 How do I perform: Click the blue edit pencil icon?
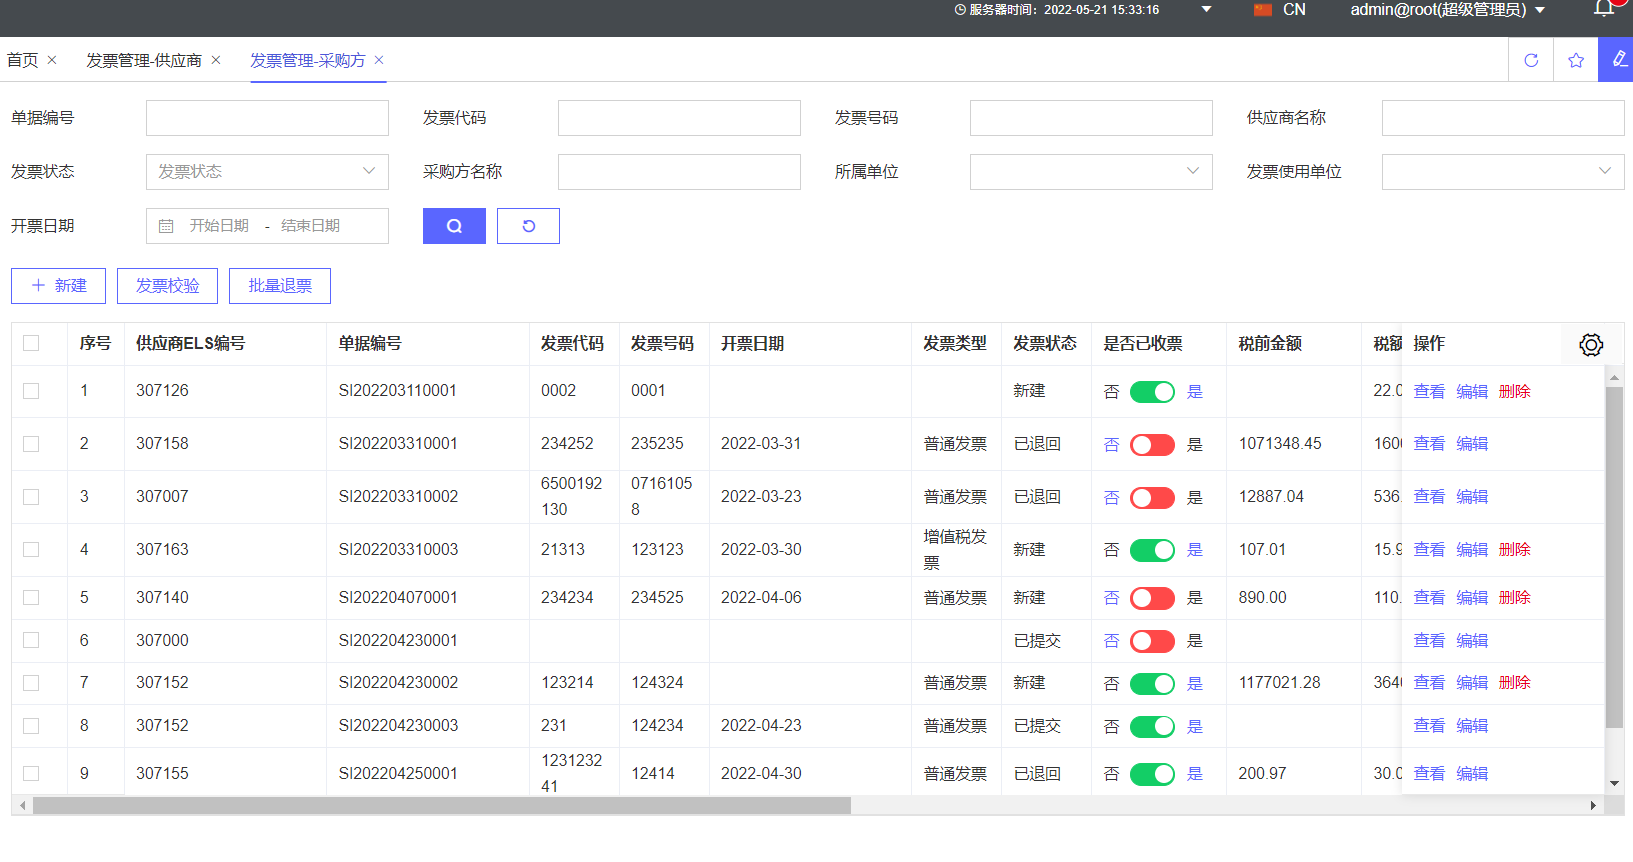1618,60
